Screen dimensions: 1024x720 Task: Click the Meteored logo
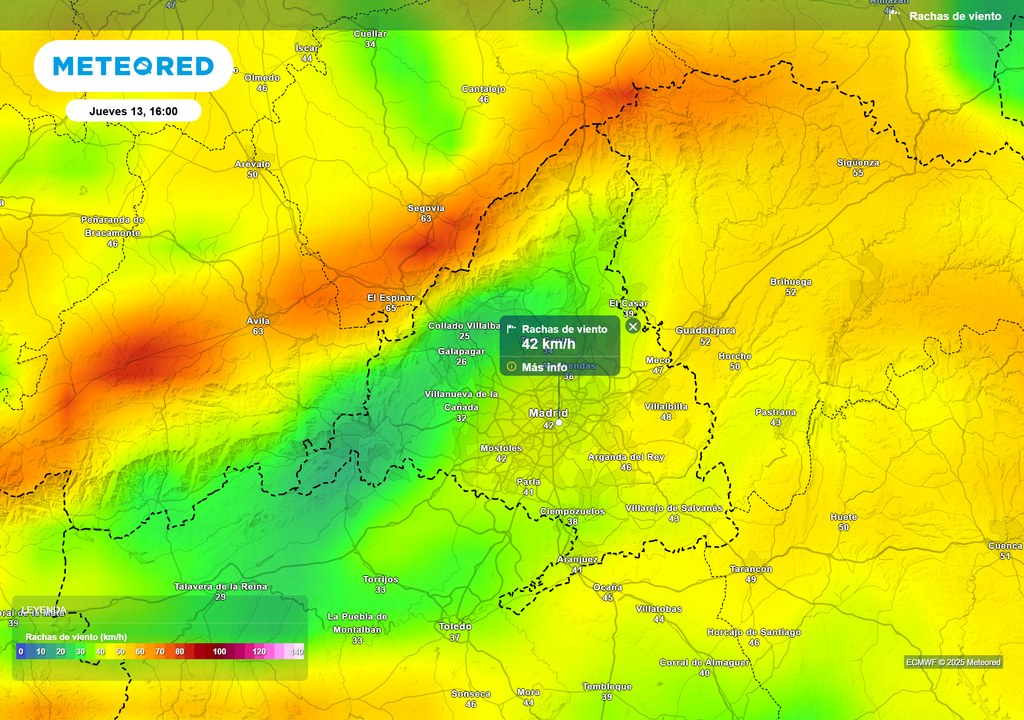133,66
